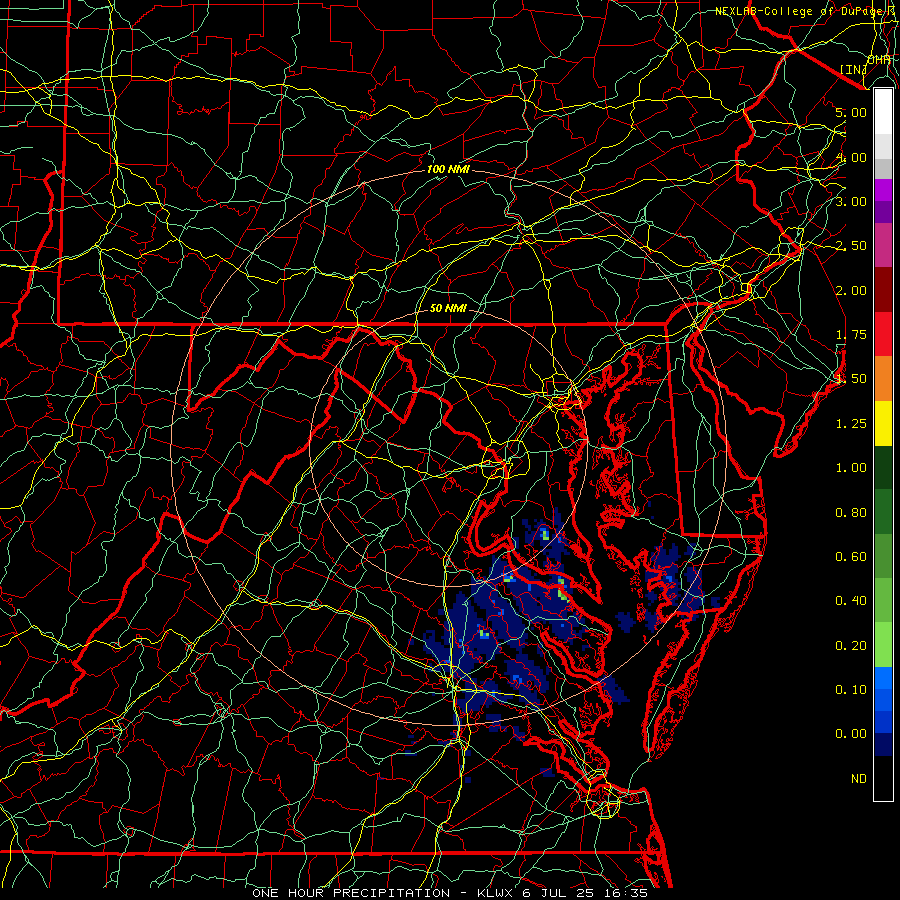Screen dimensions: 900x900
Task: Click the '3.00' scale label
Action: [x=851, y=201]
